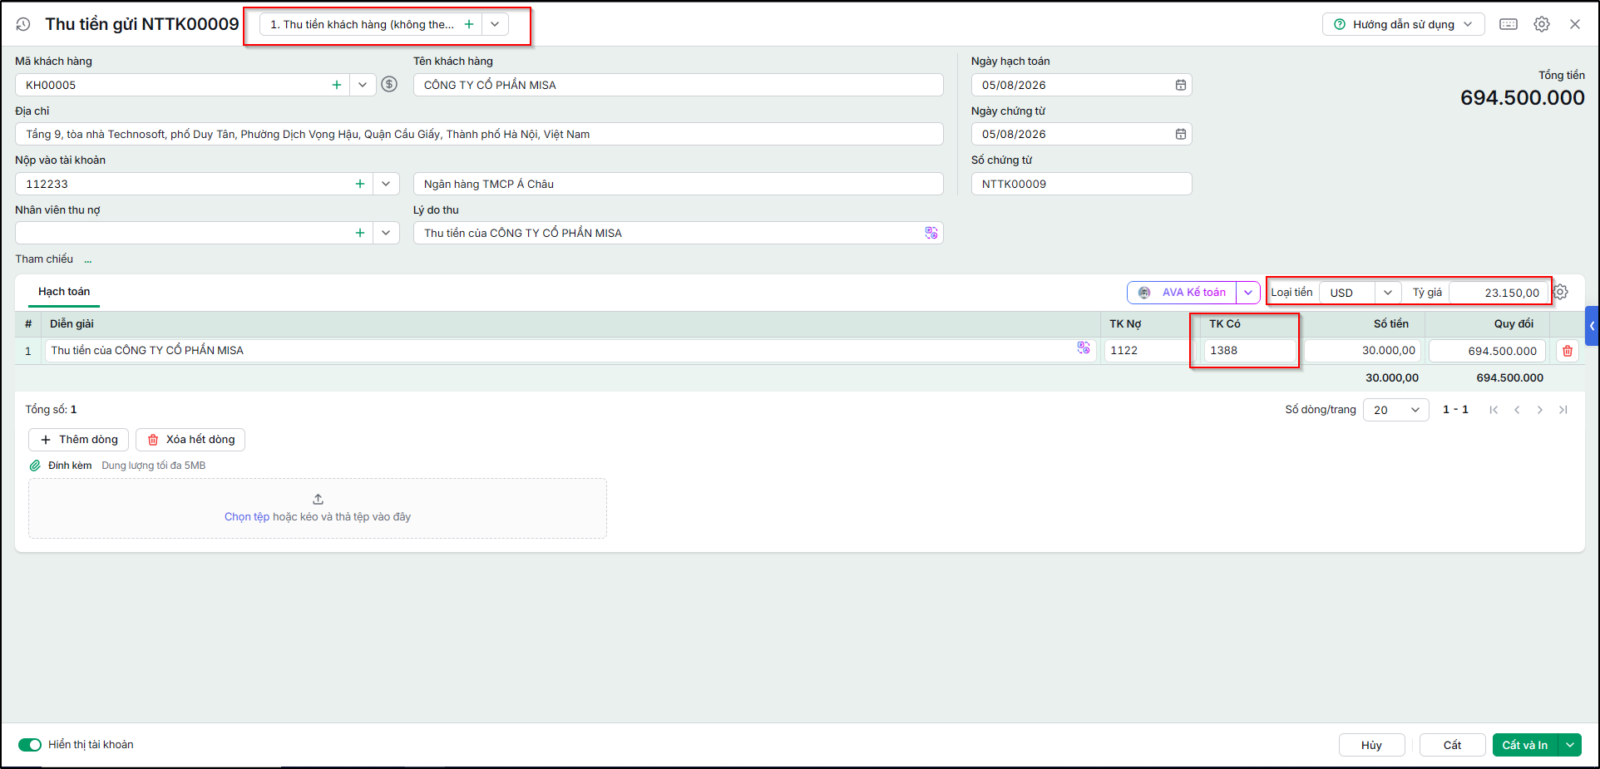The width and height of the screenshot is (1600, 769).
Task: Add new receipt type with plus icon
Action: 469,24
